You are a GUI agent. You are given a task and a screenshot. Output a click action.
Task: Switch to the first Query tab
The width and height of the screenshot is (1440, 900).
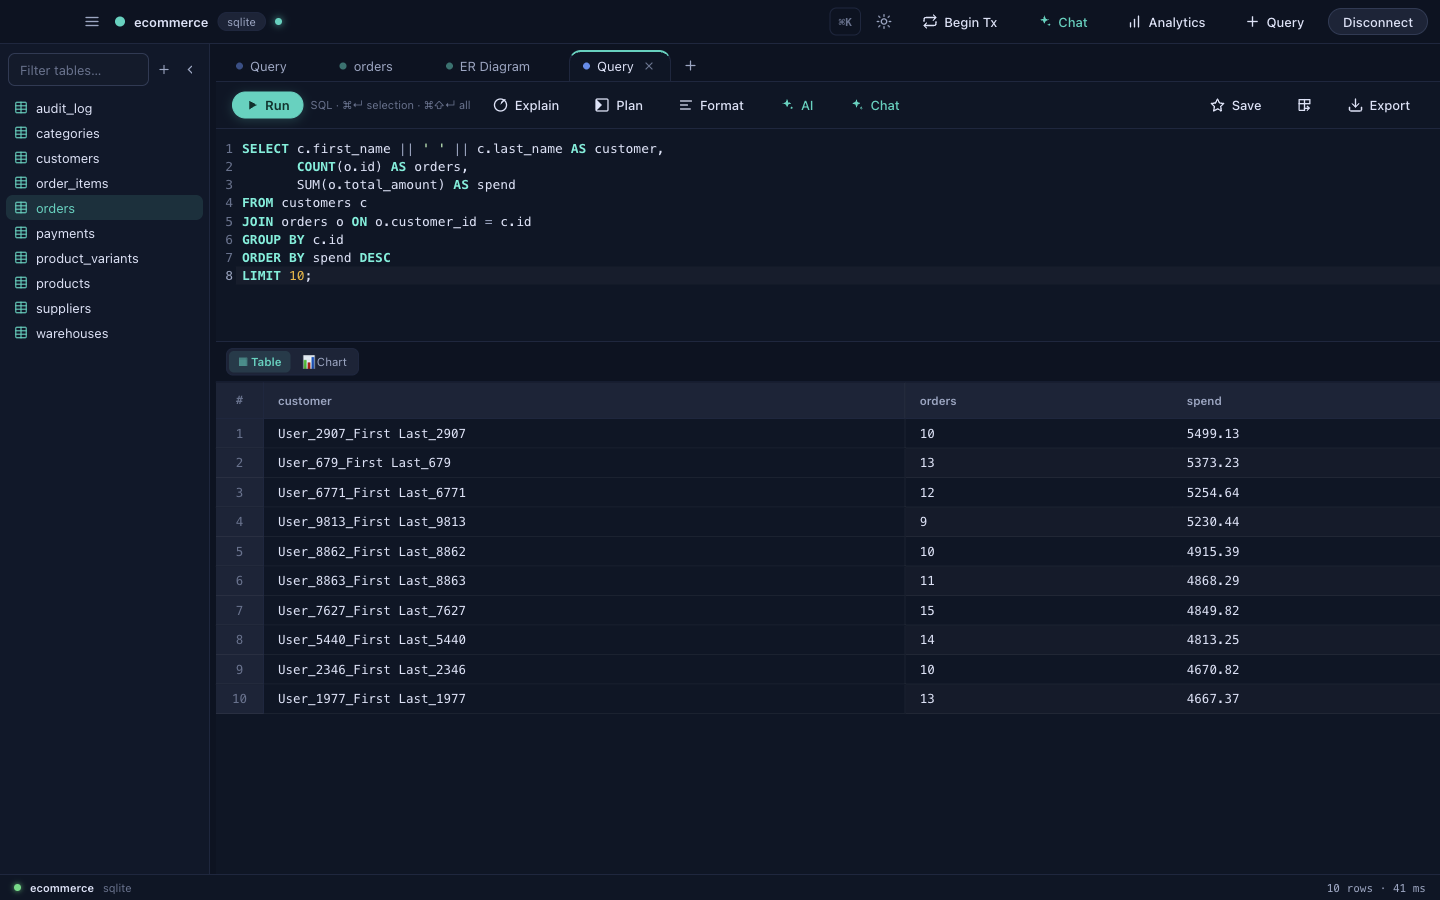(x=261, y=66)
